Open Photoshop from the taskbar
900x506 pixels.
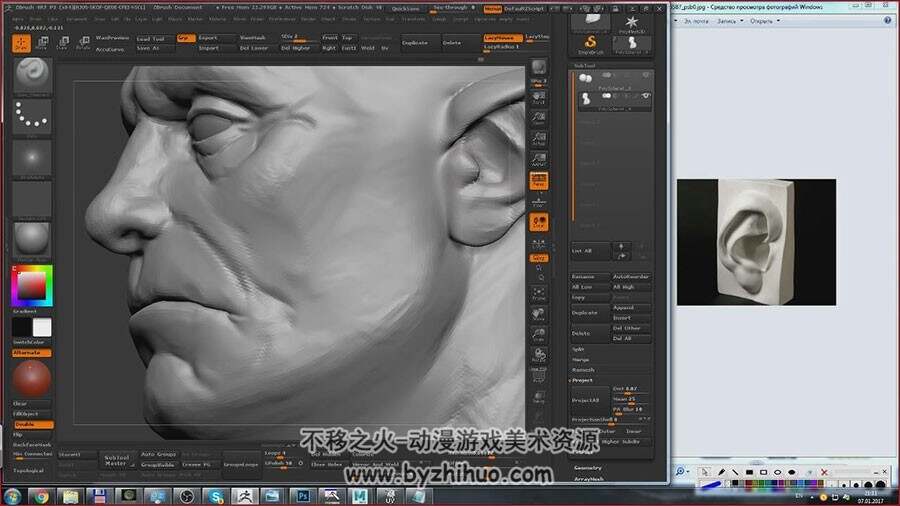coord(302,496)
